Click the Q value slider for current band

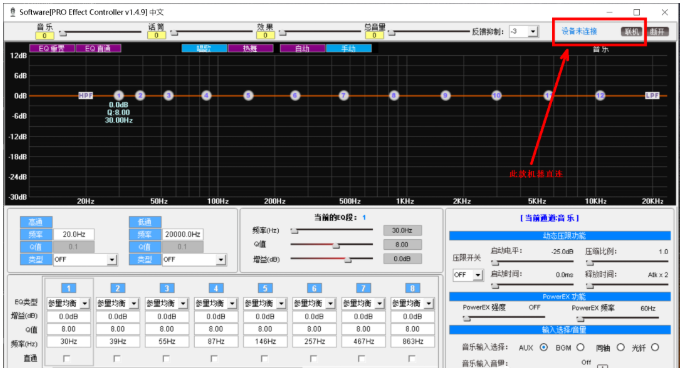tap(332, 245)
